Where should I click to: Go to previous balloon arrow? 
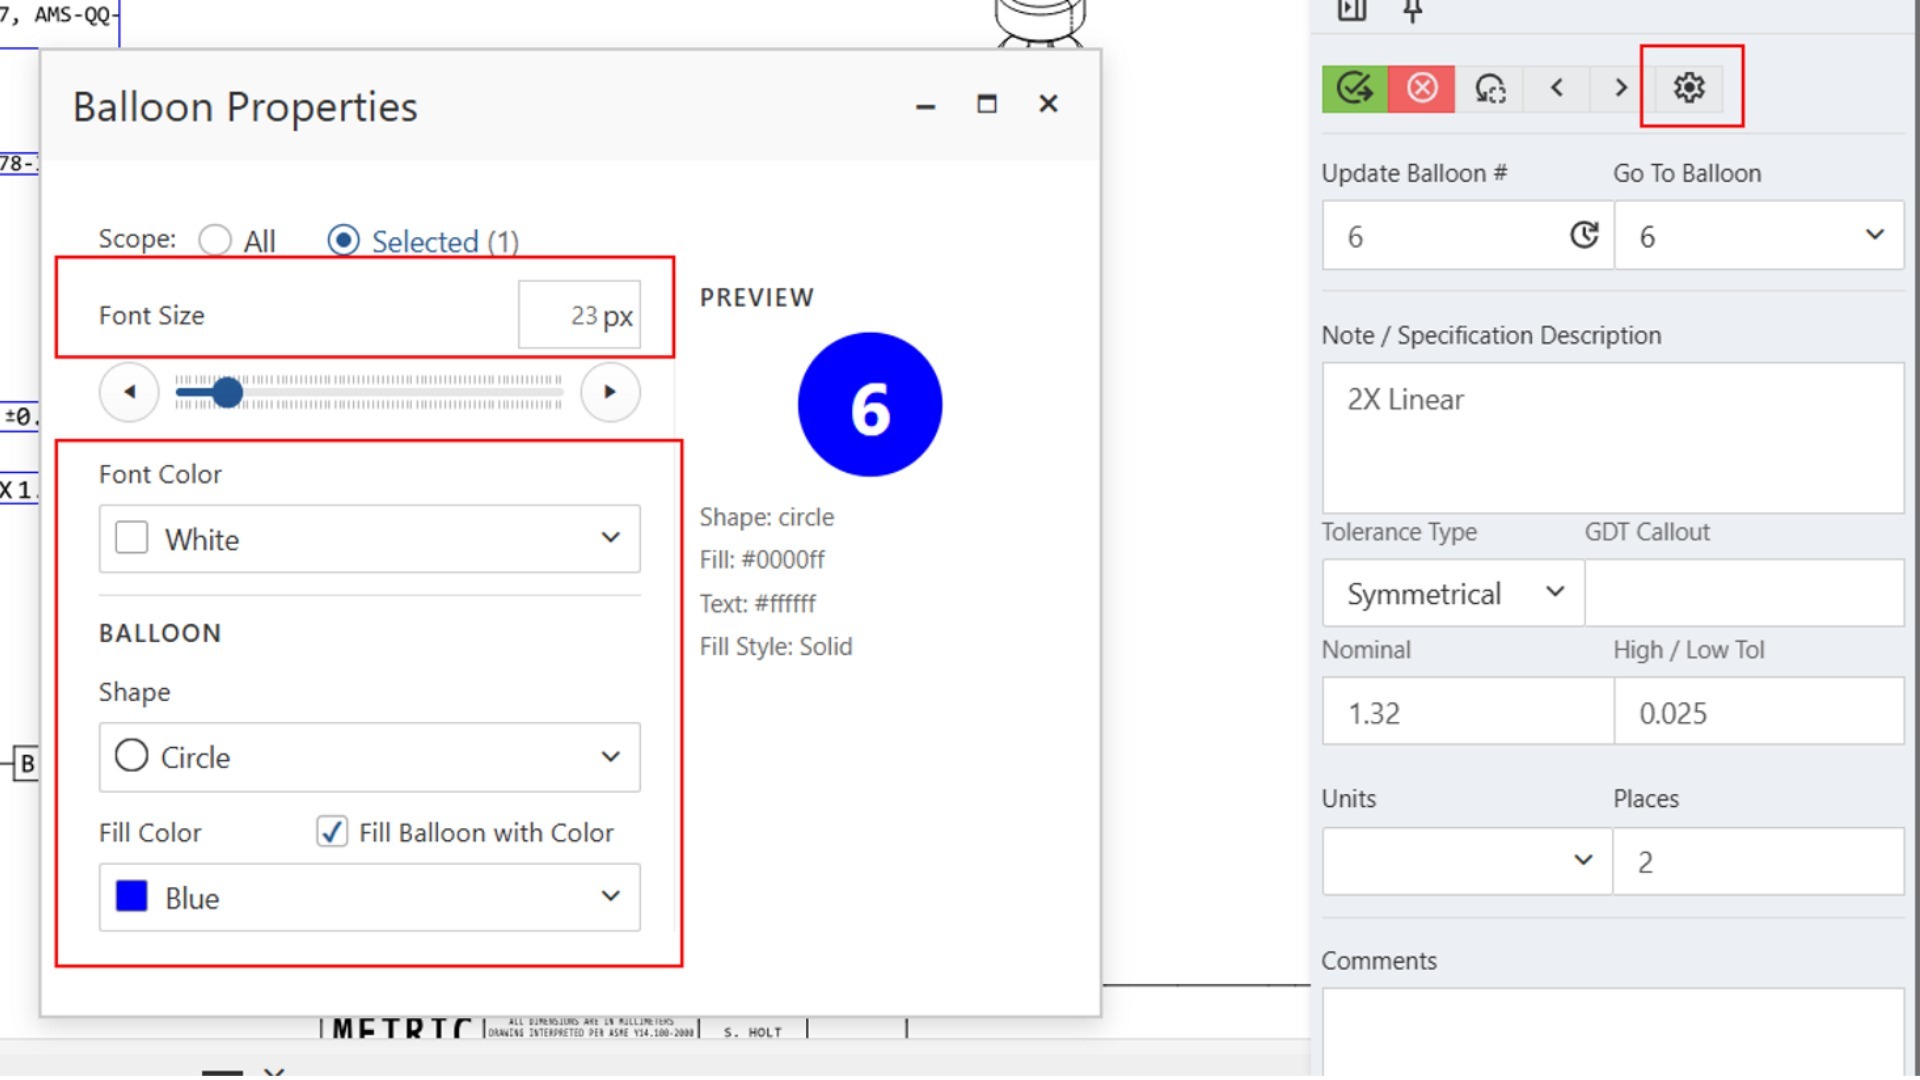1556,88
